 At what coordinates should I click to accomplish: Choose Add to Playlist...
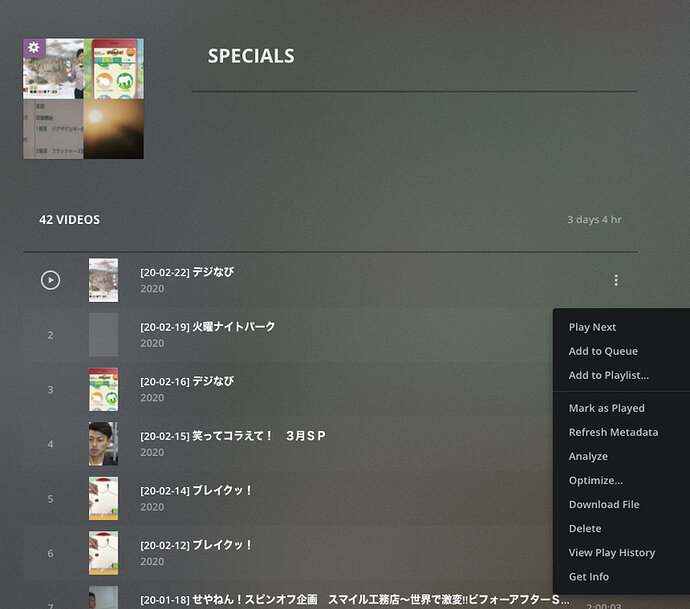609,375
